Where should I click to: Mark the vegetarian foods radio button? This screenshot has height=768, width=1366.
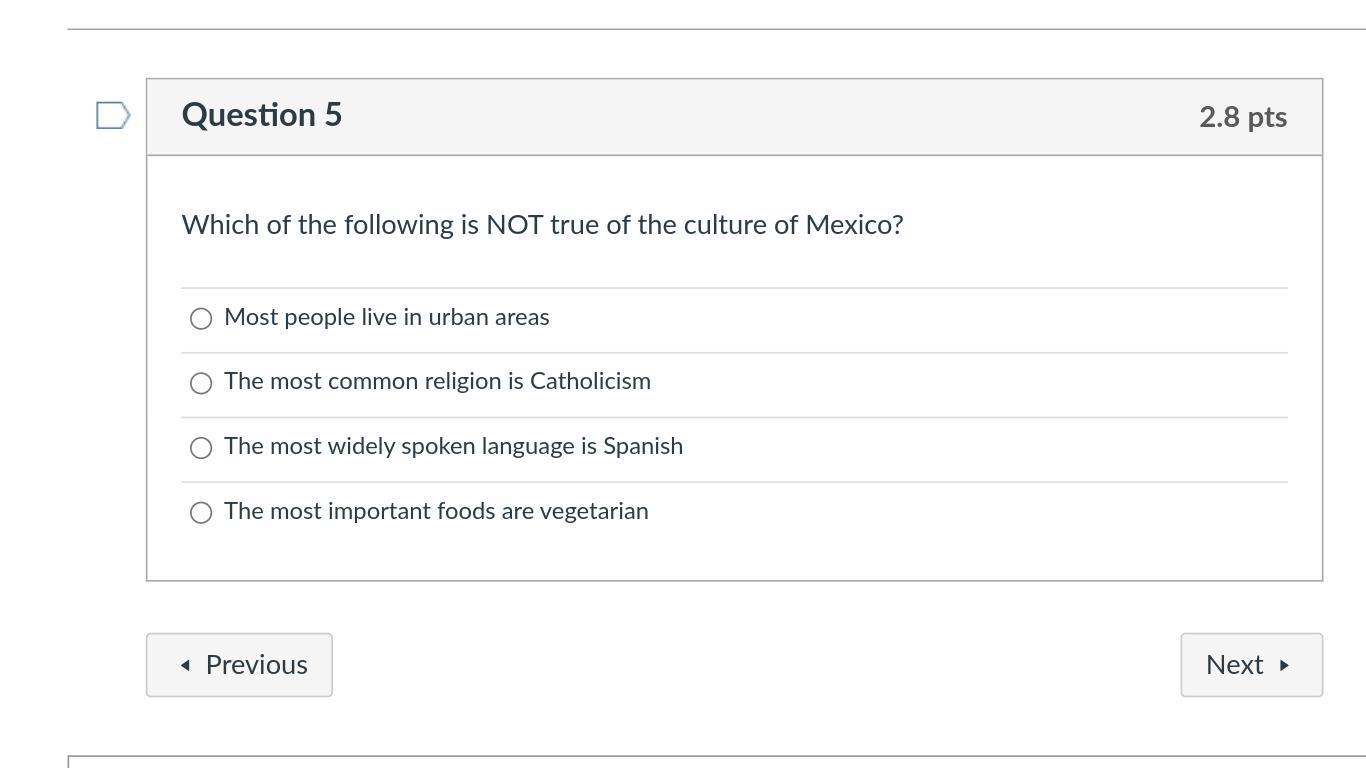point(201,513)
